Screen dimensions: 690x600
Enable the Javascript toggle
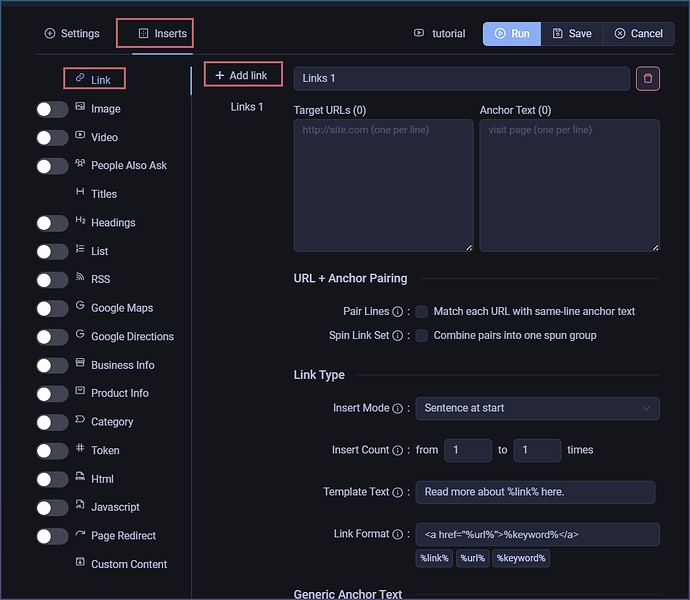pyautogui.click(x=52, y=508)
